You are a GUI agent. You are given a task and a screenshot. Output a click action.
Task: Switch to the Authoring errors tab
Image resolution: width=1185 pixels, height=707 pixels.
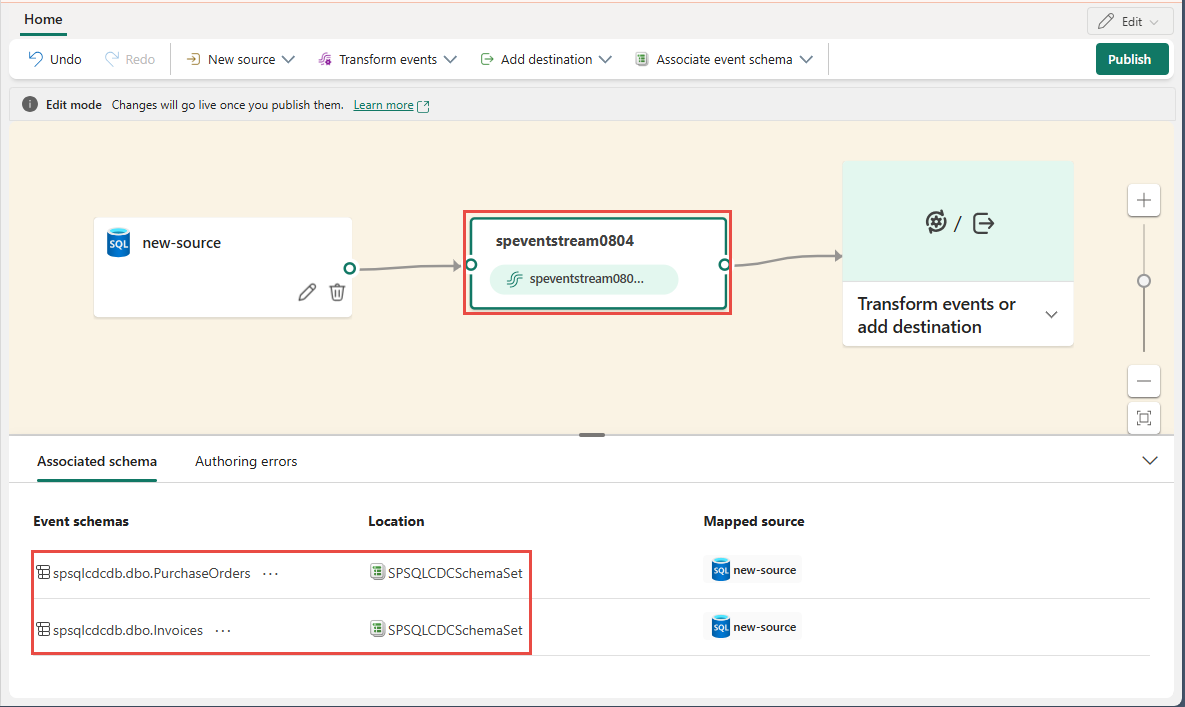pyautogui.click(x=246, y=461)
